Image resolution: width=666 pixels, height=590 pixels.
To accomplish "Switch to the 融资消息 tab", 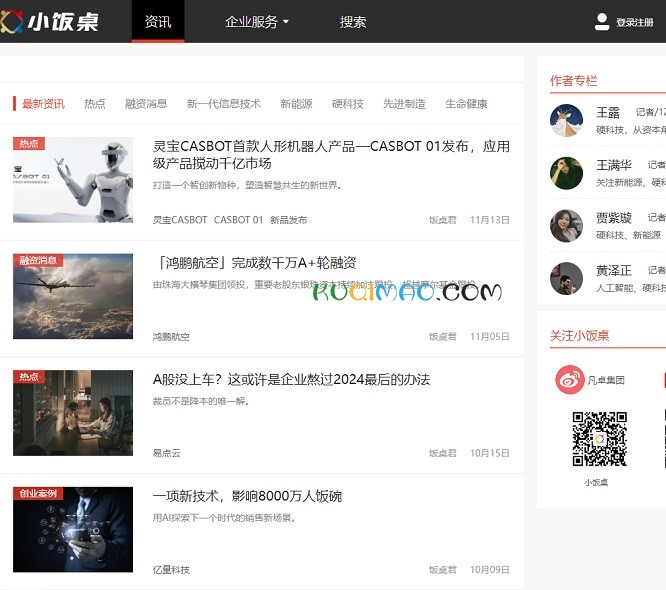I will coord(146,104).
